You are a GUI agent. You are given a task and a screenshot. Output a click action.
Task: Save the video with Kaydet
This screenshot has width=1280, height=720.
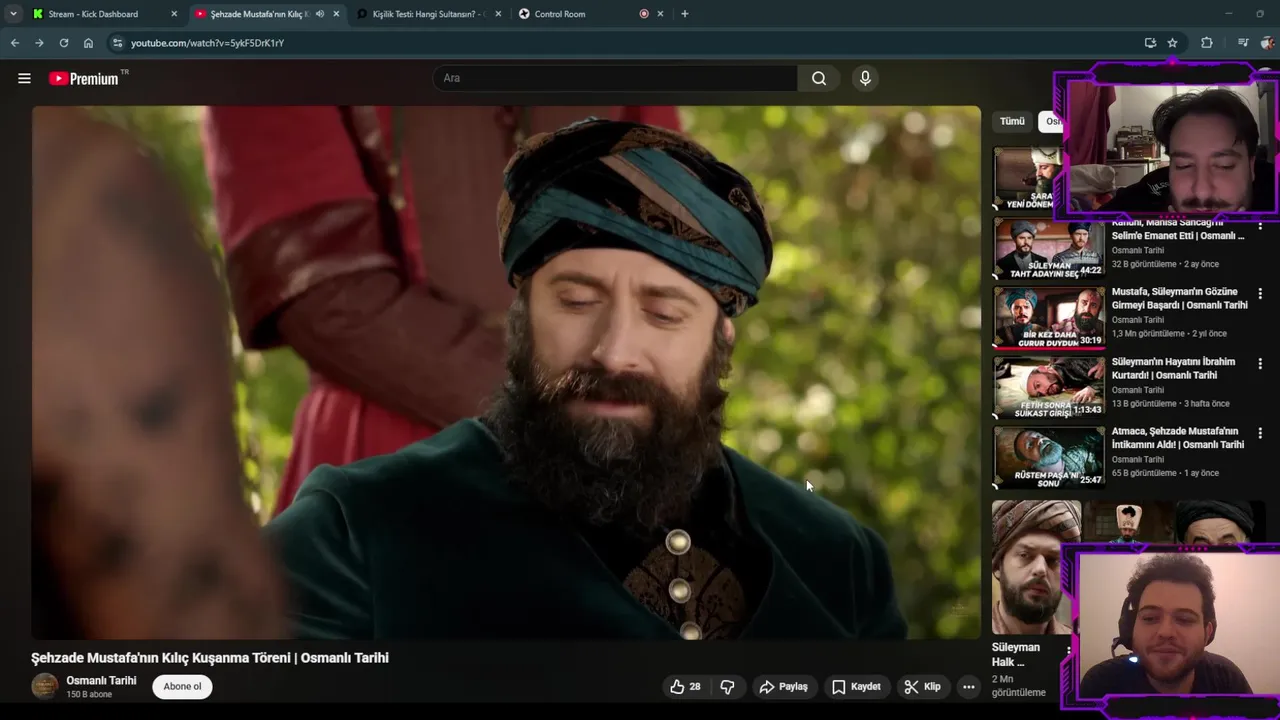pos(856,687)
